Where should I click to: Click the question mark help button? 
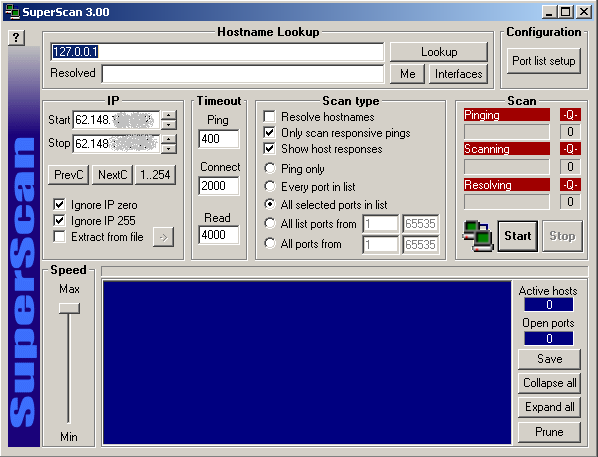tap(16, 38)
